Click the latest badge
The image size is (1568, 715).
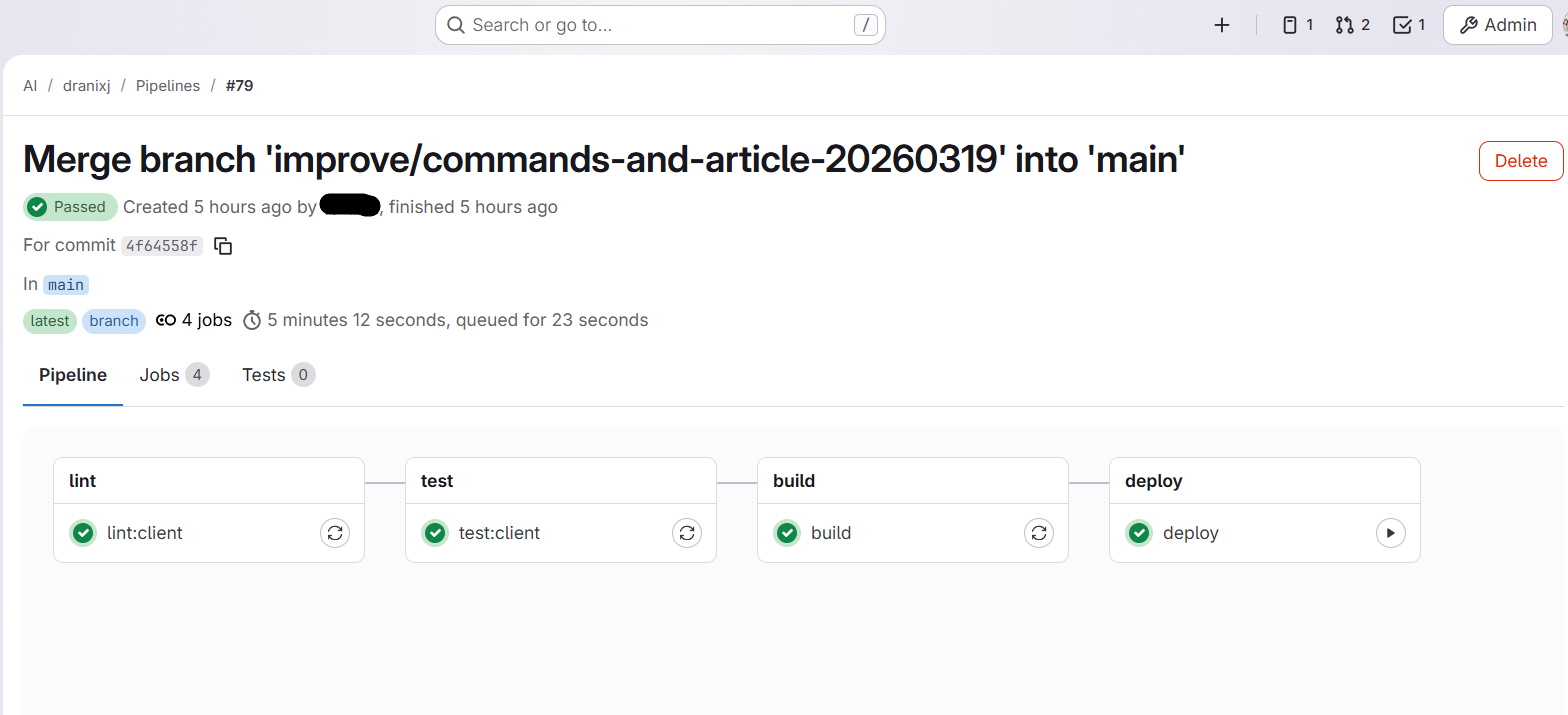[50, 321]
